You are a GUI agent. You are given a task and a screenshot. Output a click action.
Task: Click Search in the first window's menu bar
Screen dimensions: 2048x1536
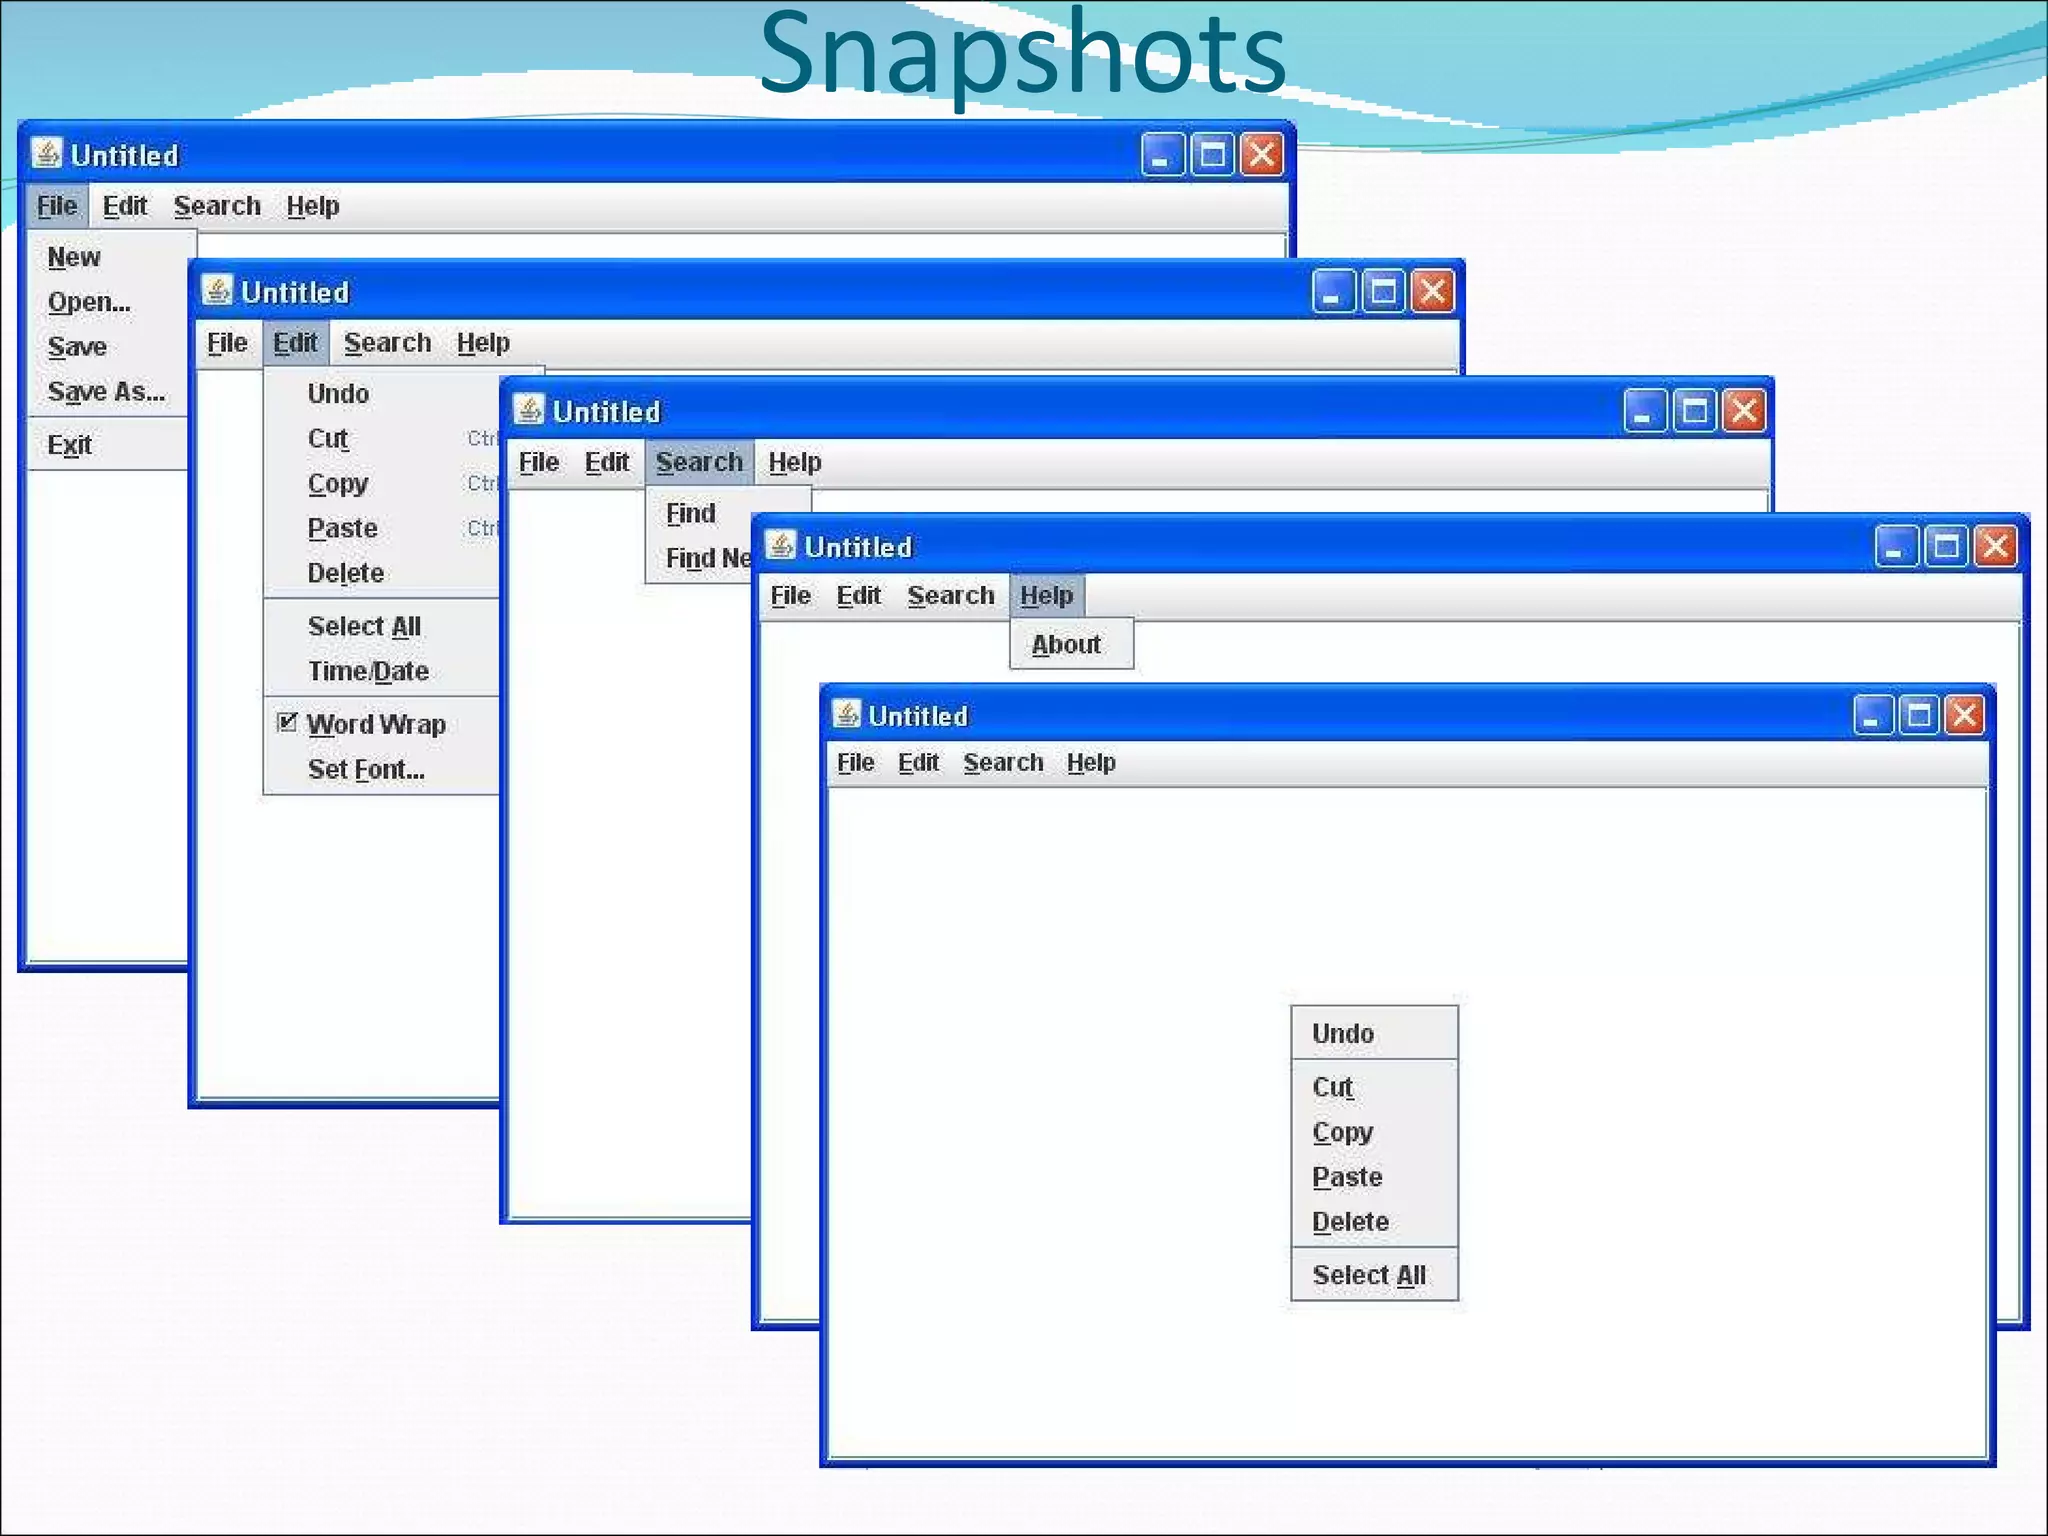(217, 206)
